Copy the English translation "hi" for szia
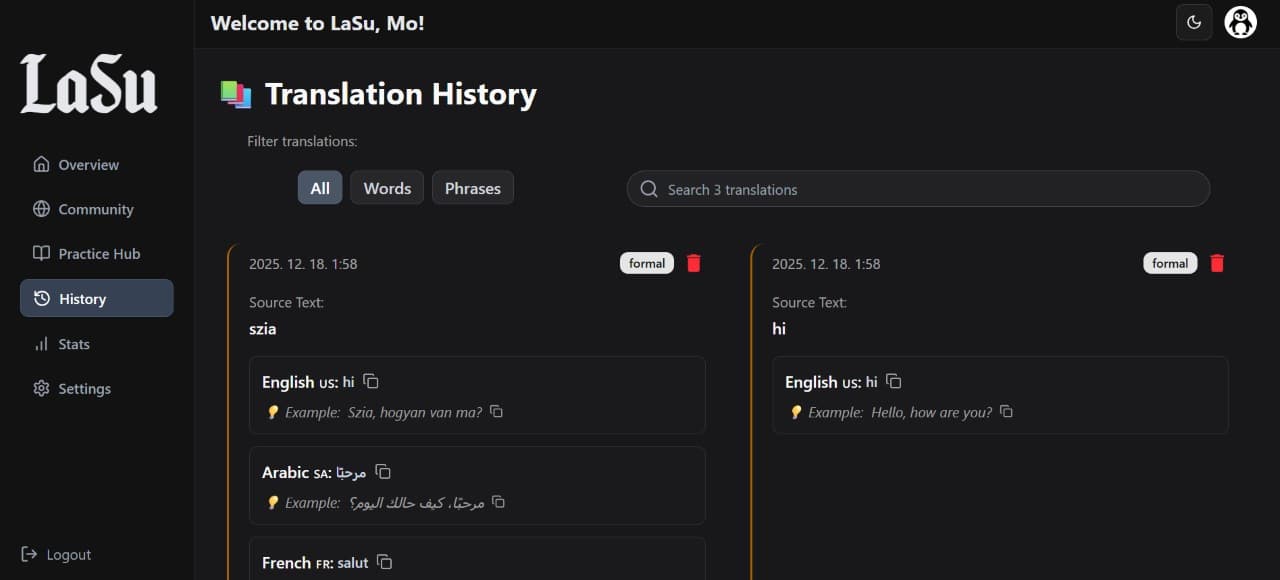The image size is (1280, 580). 371,381
